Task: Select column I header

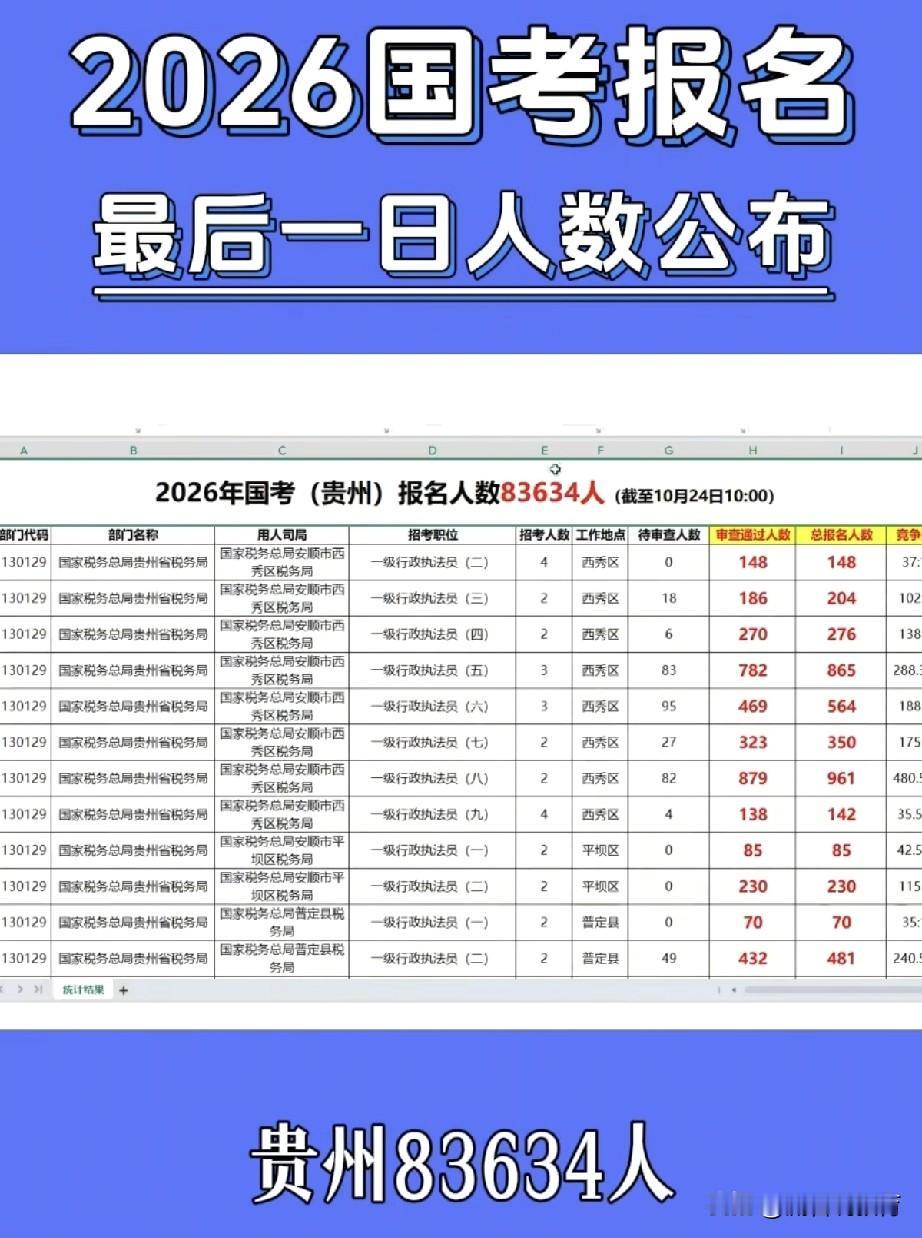Action: [841, 451]
